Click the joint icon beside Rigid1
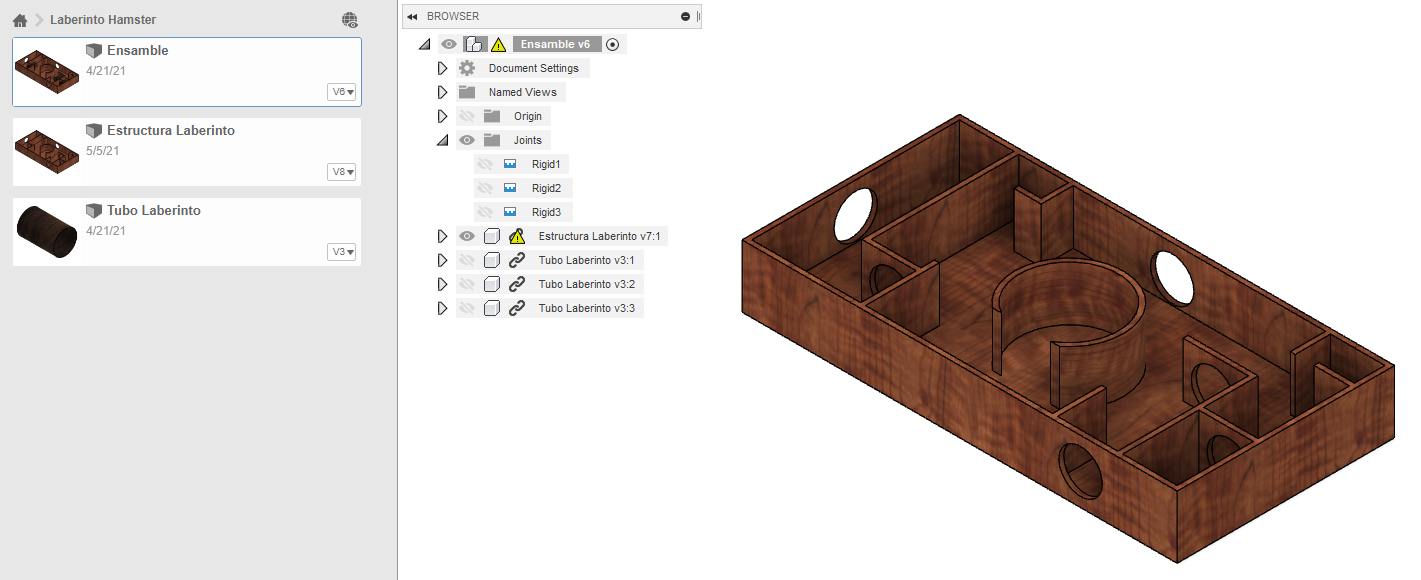The width and height of the screenshot is (1421, 580). tap(510, 164)
